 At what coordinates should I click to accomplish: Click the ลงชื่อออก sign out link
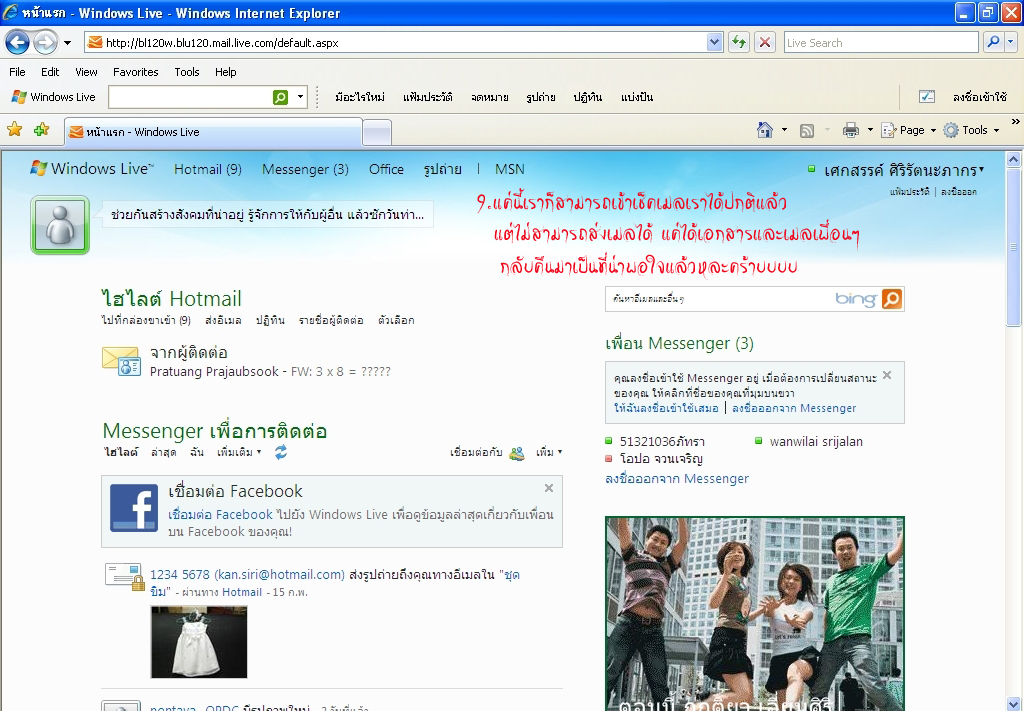click(959, 191)
